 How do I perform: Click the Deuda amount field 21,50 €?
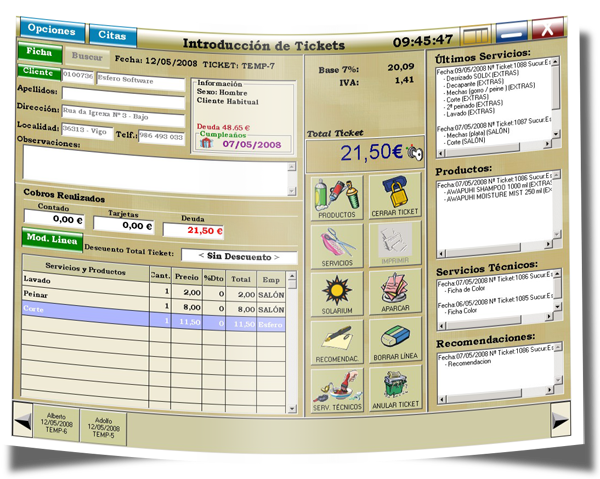click(x=193, y=230)
